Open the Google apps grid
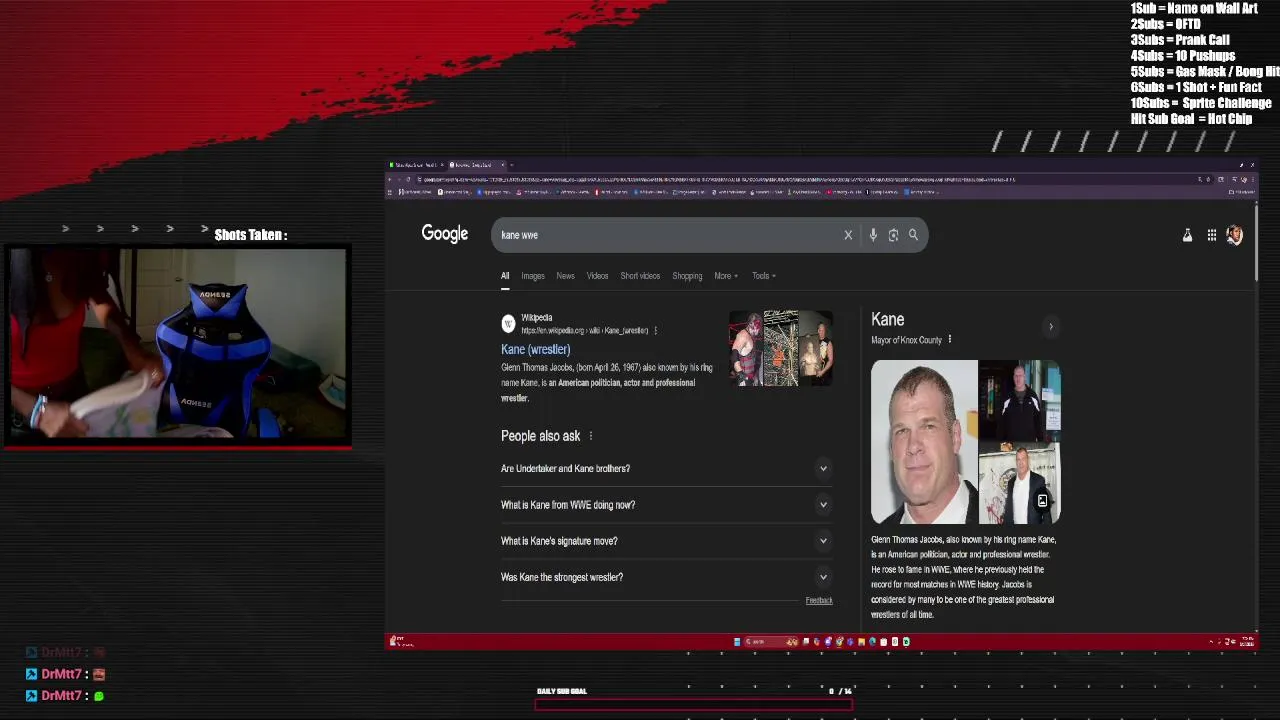The height and width of the screenshot is (720, 1280). coord(1211,235)
